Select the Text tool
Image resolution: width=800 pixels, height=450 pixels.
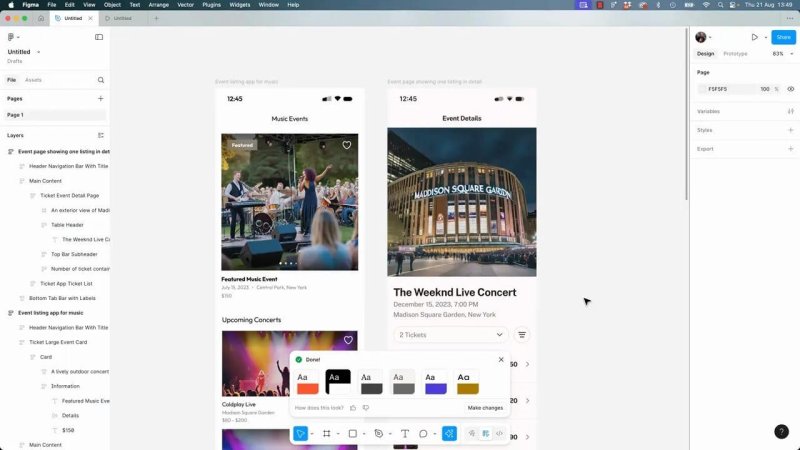pos(405,434)
